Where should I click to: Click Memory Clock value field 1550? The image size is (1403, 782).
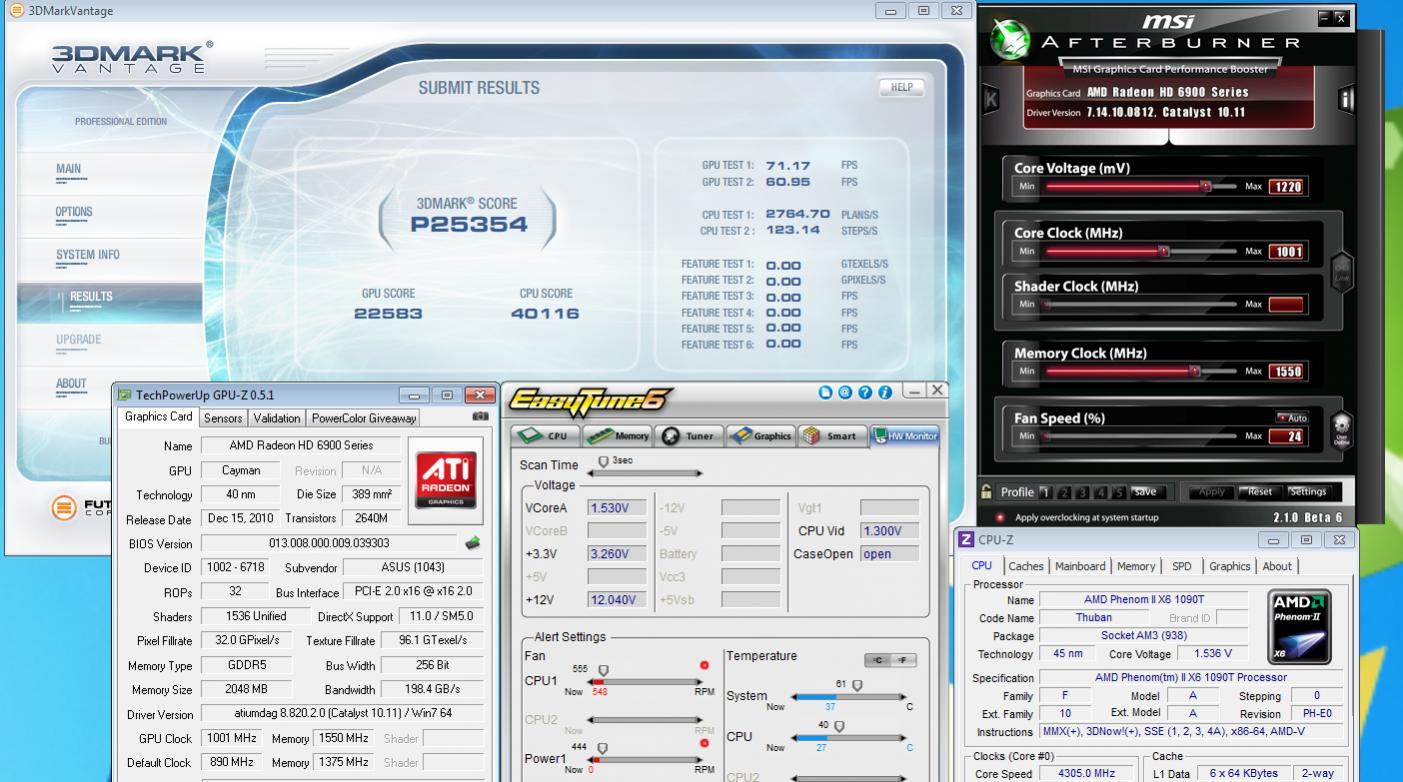pyautogui.click(x=1287, y=371)
